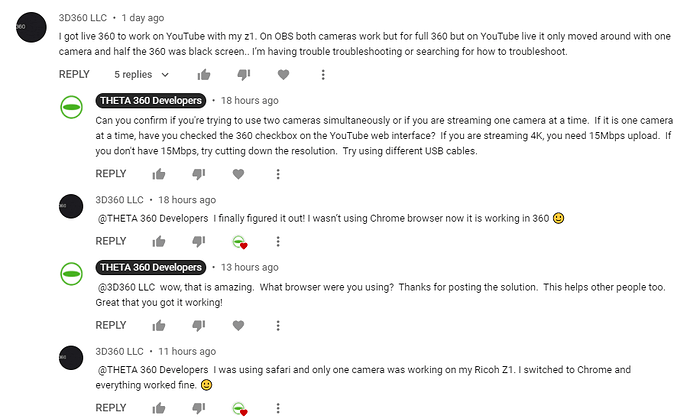Heart the top 3D360 LLC comment
This screenshot has height=419, width=690.
tap(283, 75)
